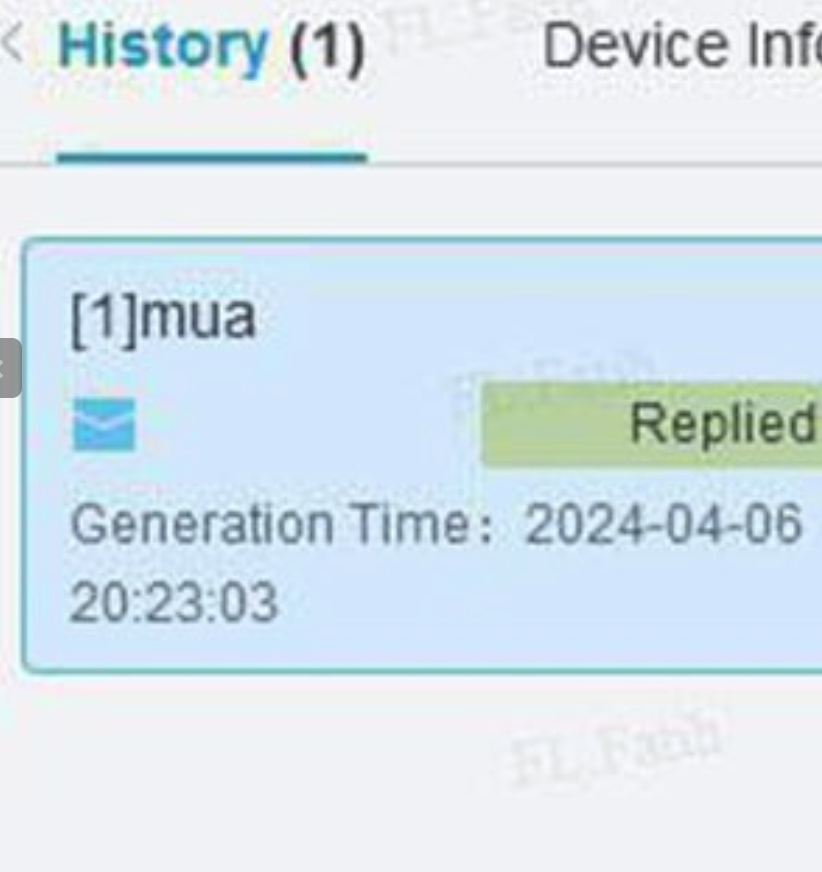This screenshot has height=872, width=822.
Task: Click the 2024-04-06 generation date
Action: pos(663,524)
